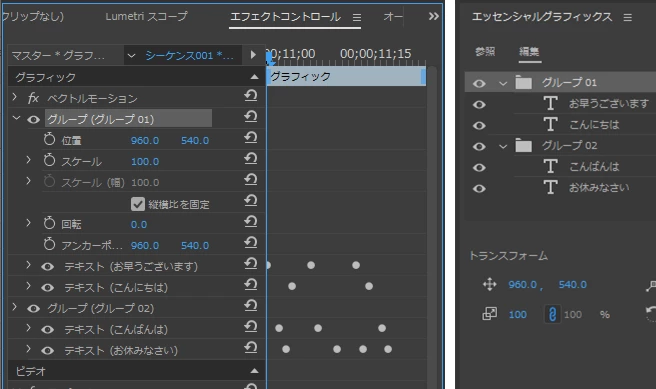Image resolution: width=656 pixels, height=389 pixels.
Task: Show overflow panels with double arrow
Action: (434, 16)
